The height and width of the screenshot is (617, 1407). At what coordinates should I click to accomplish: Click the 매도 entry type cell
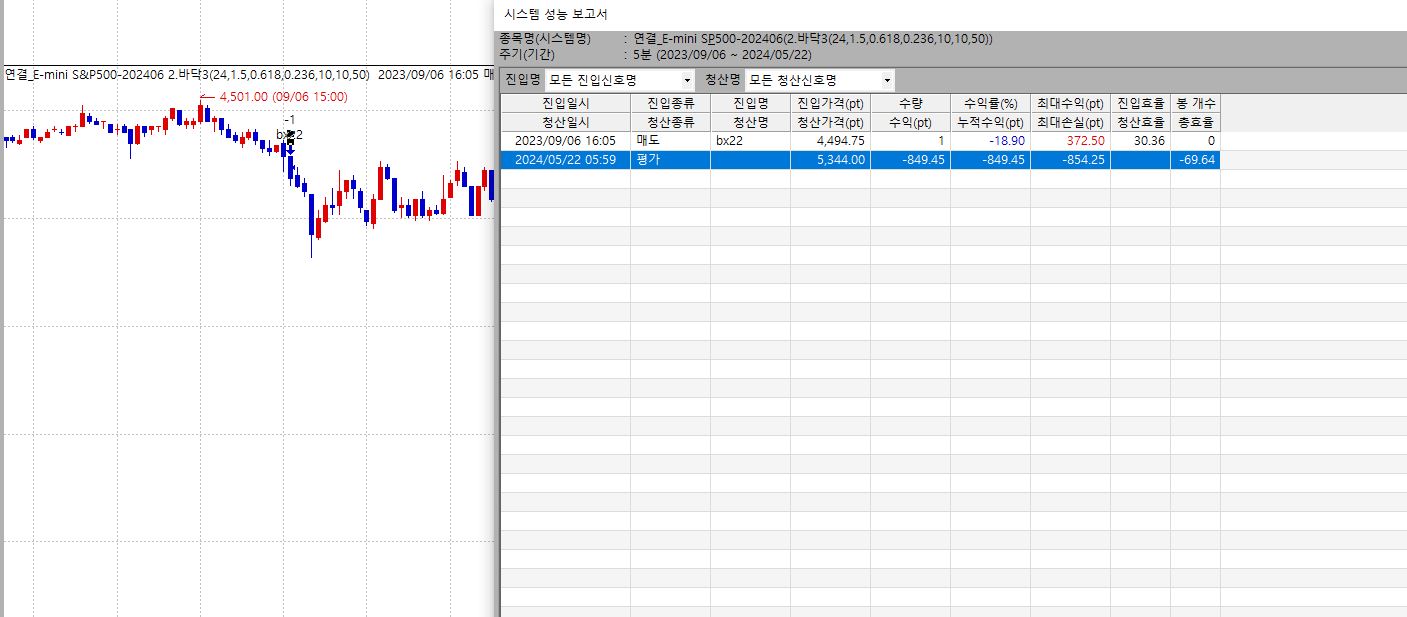point(669,141)
